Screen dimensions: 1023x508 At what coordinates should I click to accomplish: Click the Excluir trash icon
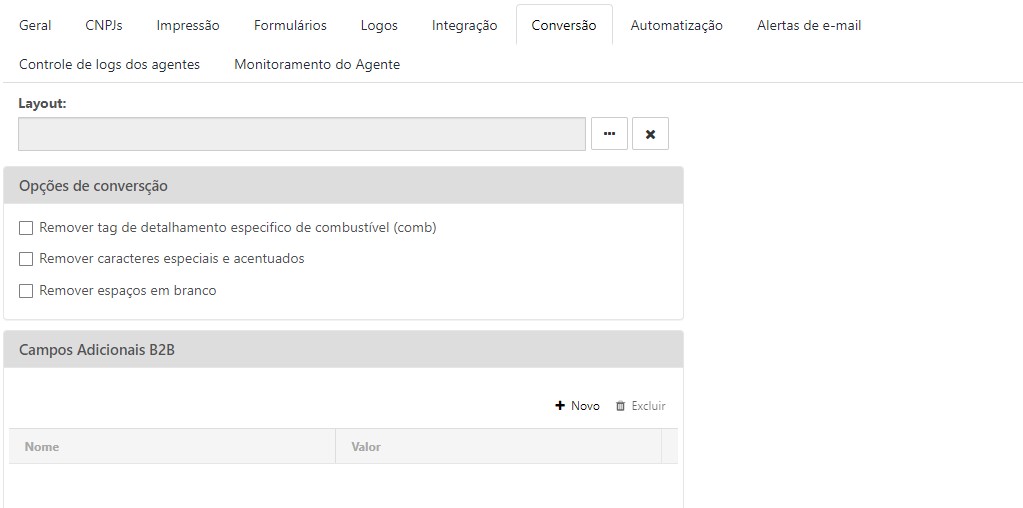pyautogui.click(x=620, y=406)
